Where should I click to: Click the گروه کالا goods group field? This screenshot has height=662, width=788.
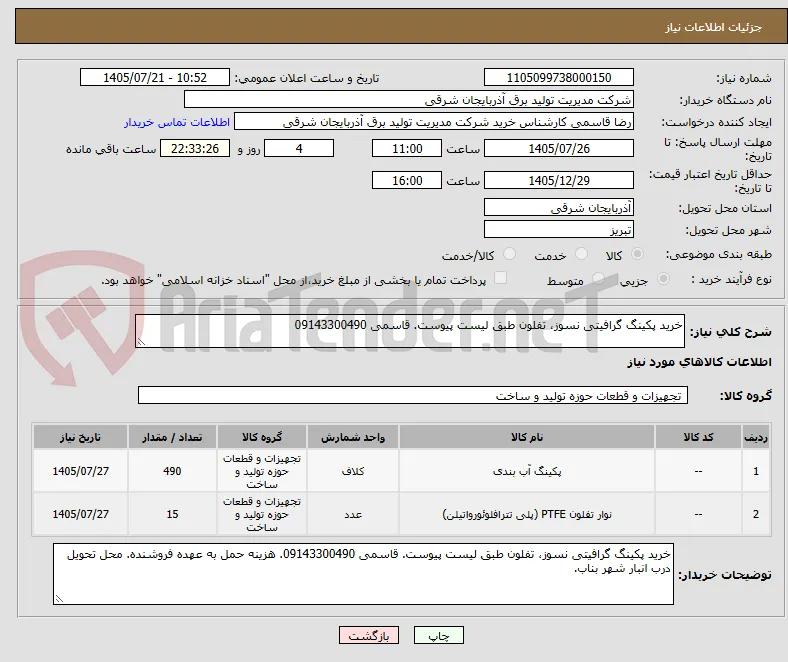[x=413, y=395]
